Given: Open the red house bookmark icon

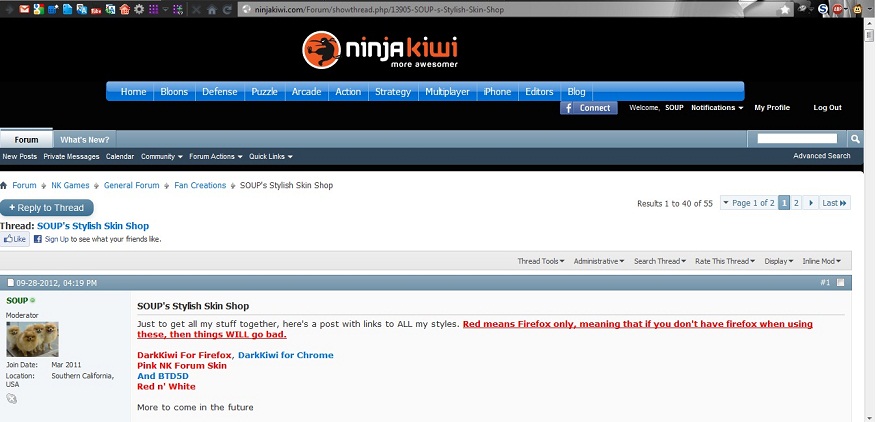Looking at the screenshot, I should pos(125,10).
